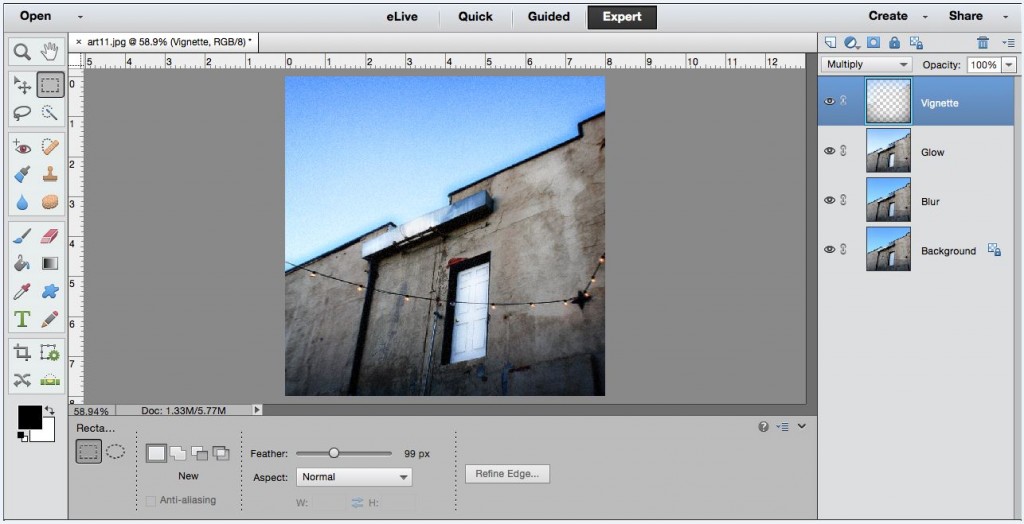
Task: Select the Move tool
Action: 22,85
